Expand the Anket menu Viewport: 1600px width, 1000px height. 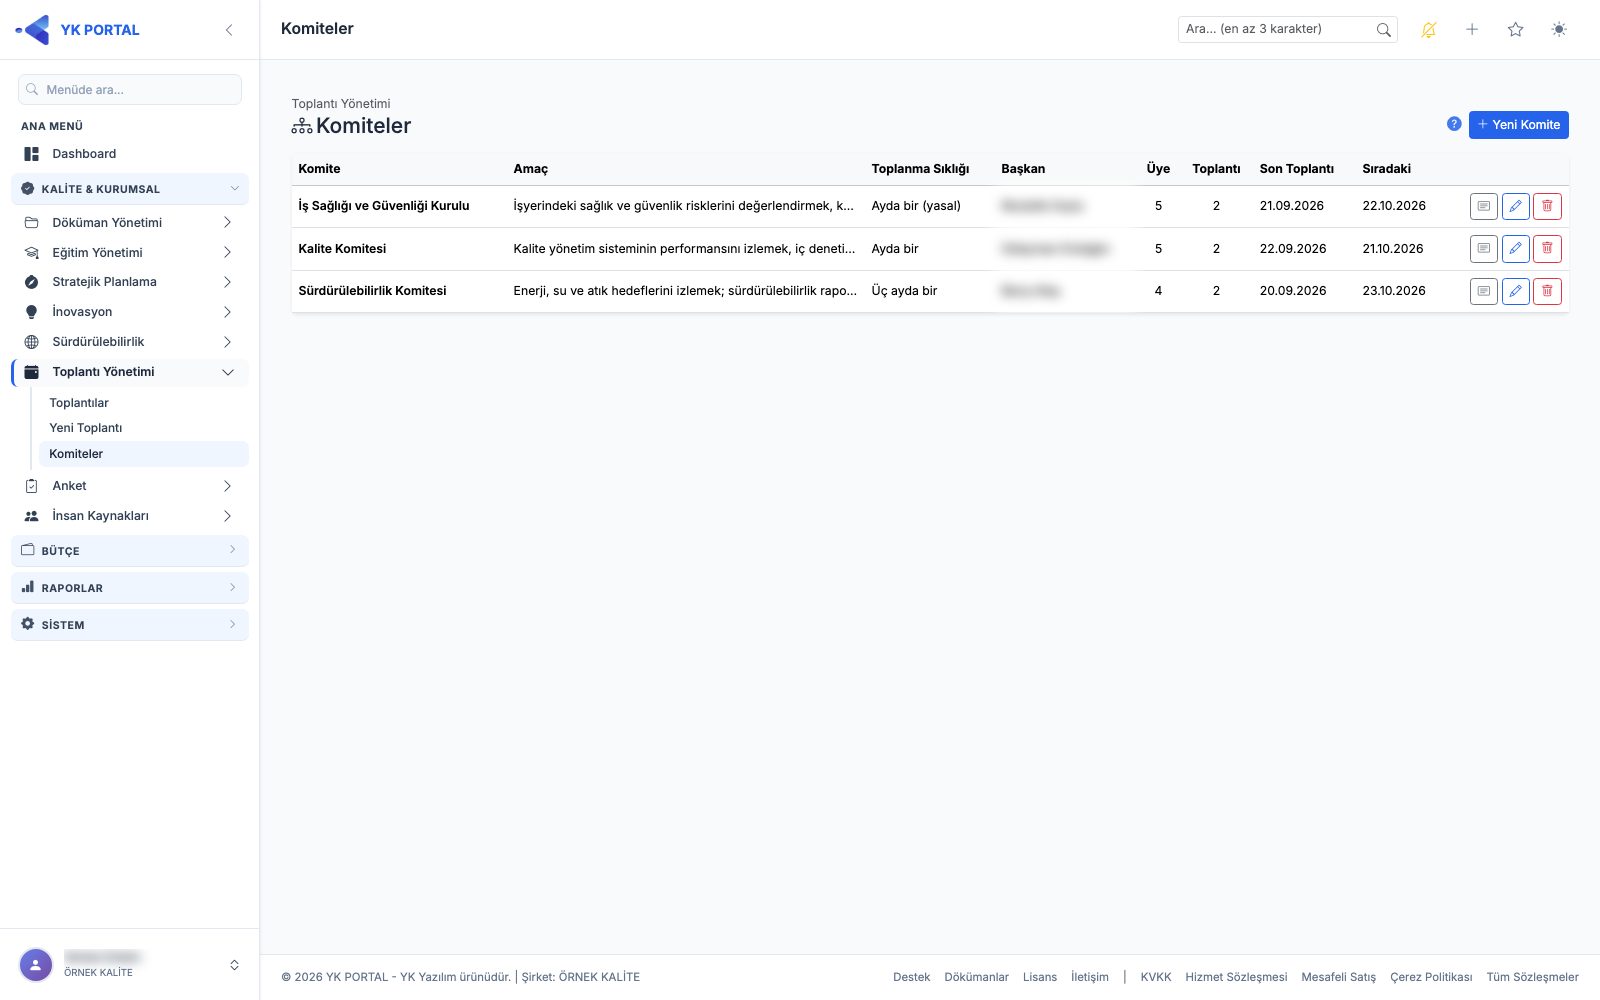[x=130, y=486]
